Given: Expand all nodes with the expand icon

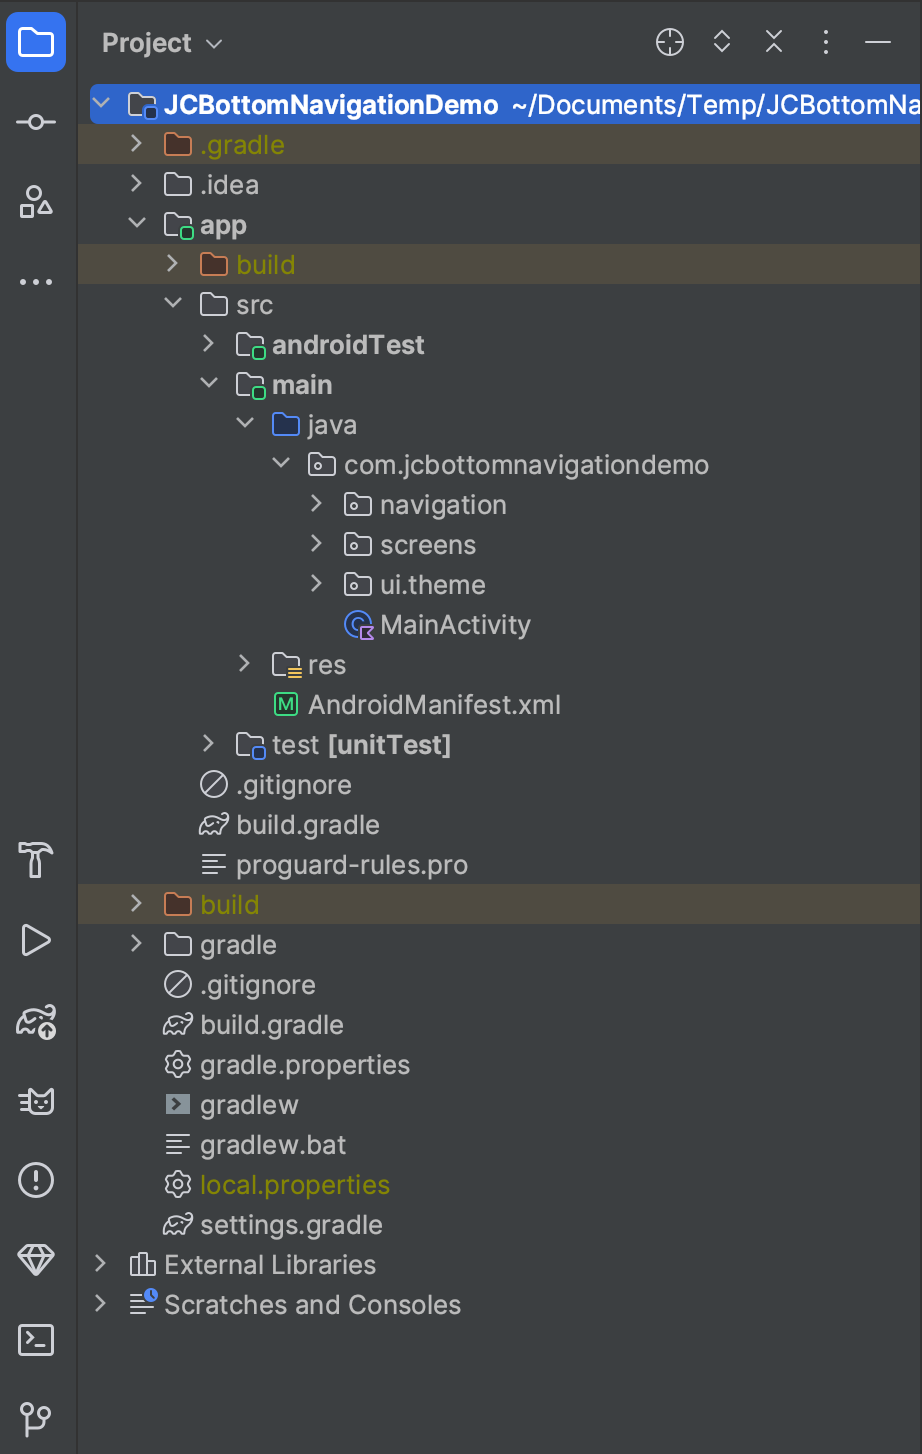Looking at the screenshot, I should [x=721, y=42].
